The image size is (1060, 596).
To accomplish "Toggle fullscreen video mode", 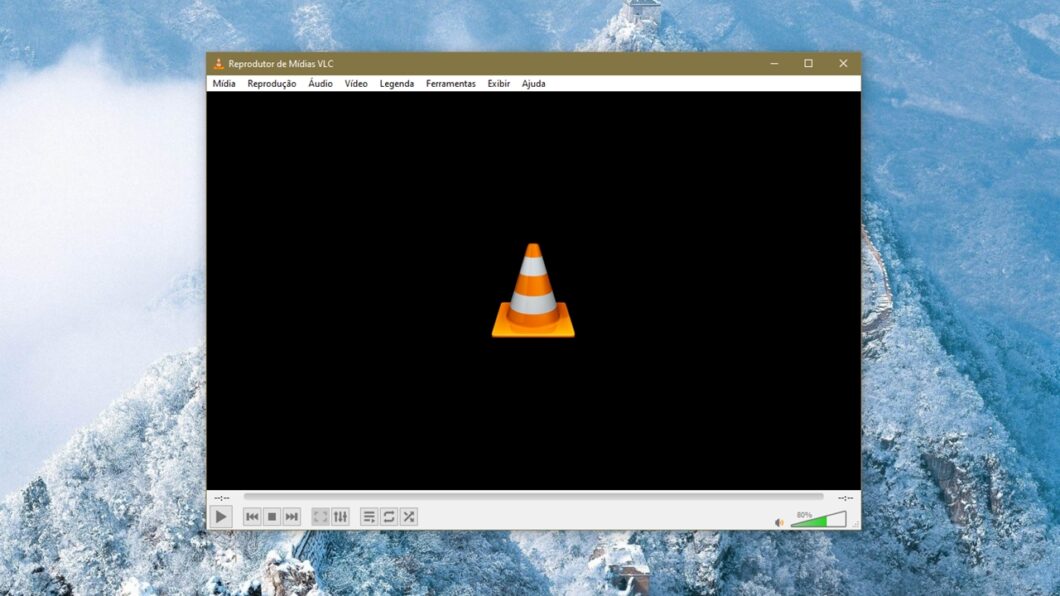I will [319, 517].
